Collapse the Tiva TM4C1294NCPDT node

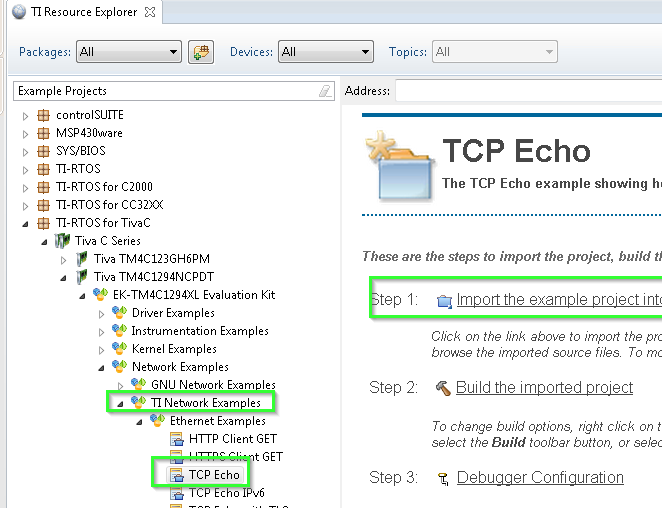click(63, 278)
